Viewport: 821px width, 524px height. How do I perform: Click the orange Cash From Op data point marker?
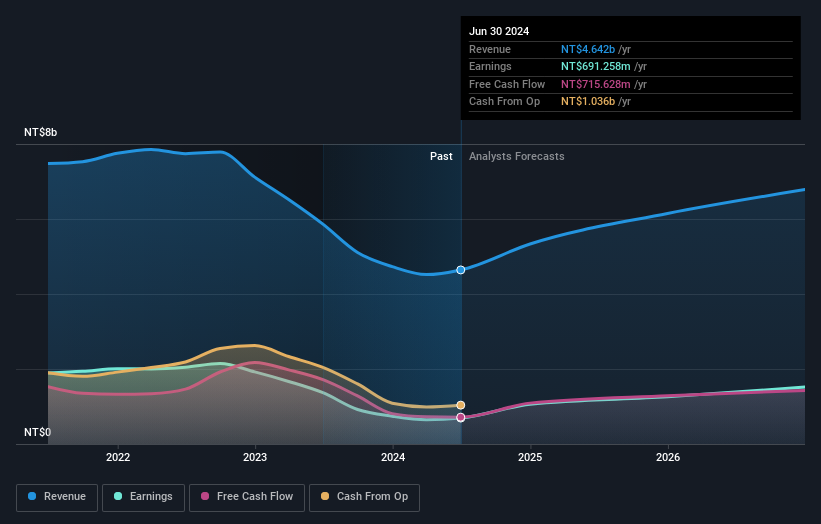(461, 405)
